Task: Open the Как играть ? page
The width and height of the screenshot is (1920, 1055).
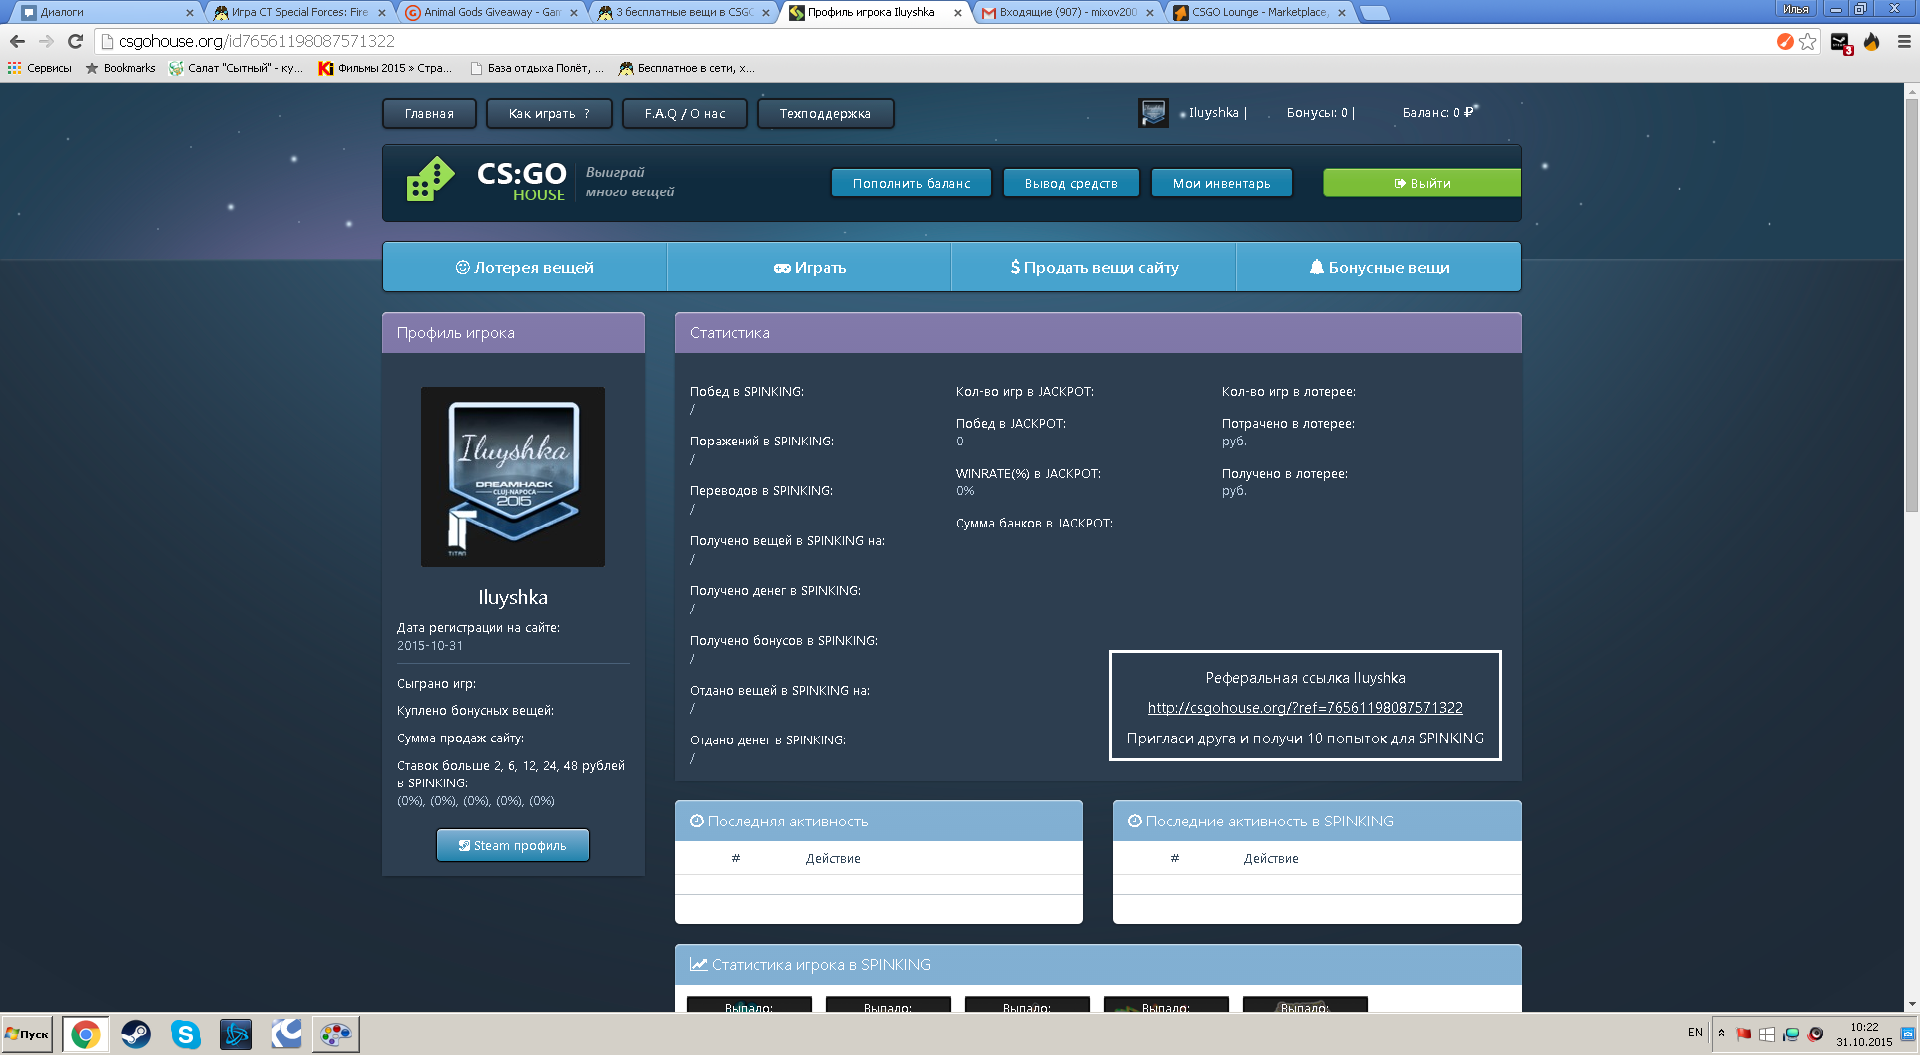Action: coord(549,113)
